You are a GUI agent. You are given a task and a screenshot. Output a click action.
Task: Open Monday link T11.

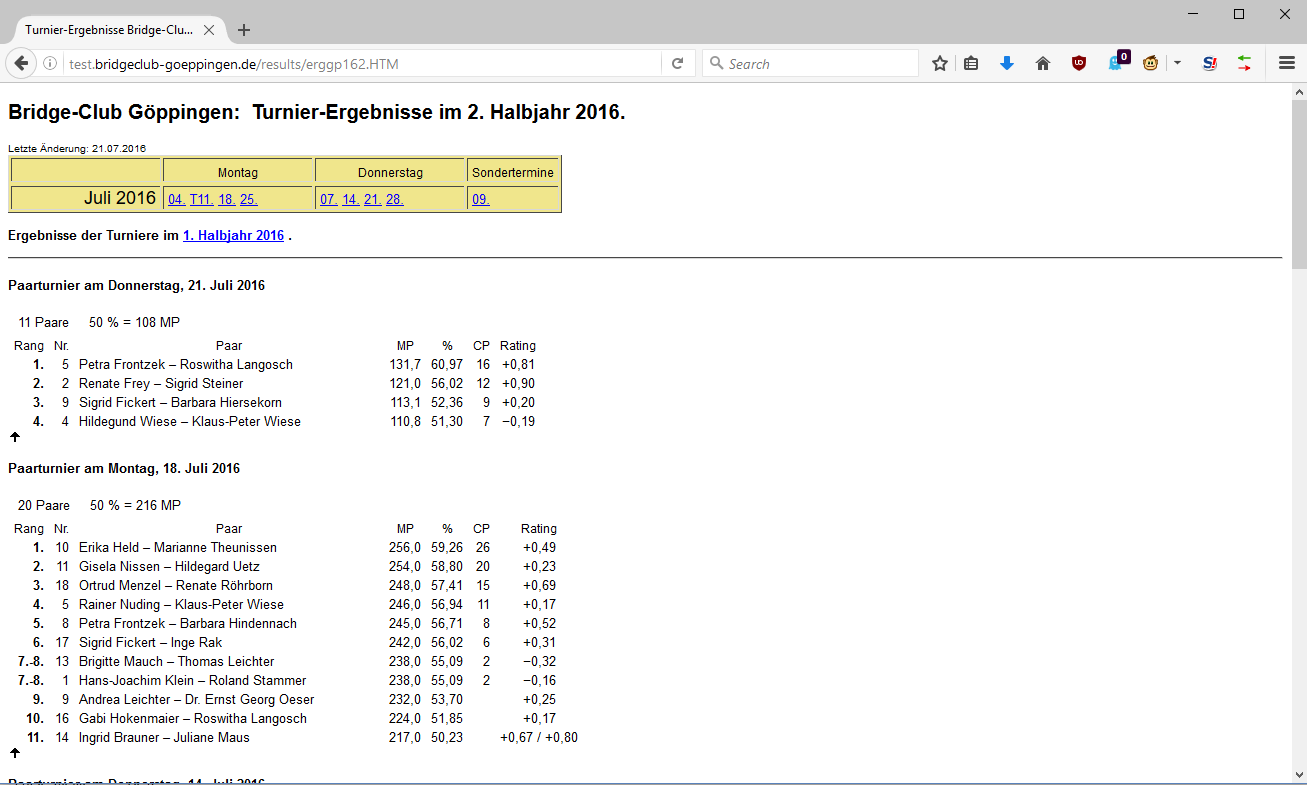[x=201, y=199]
